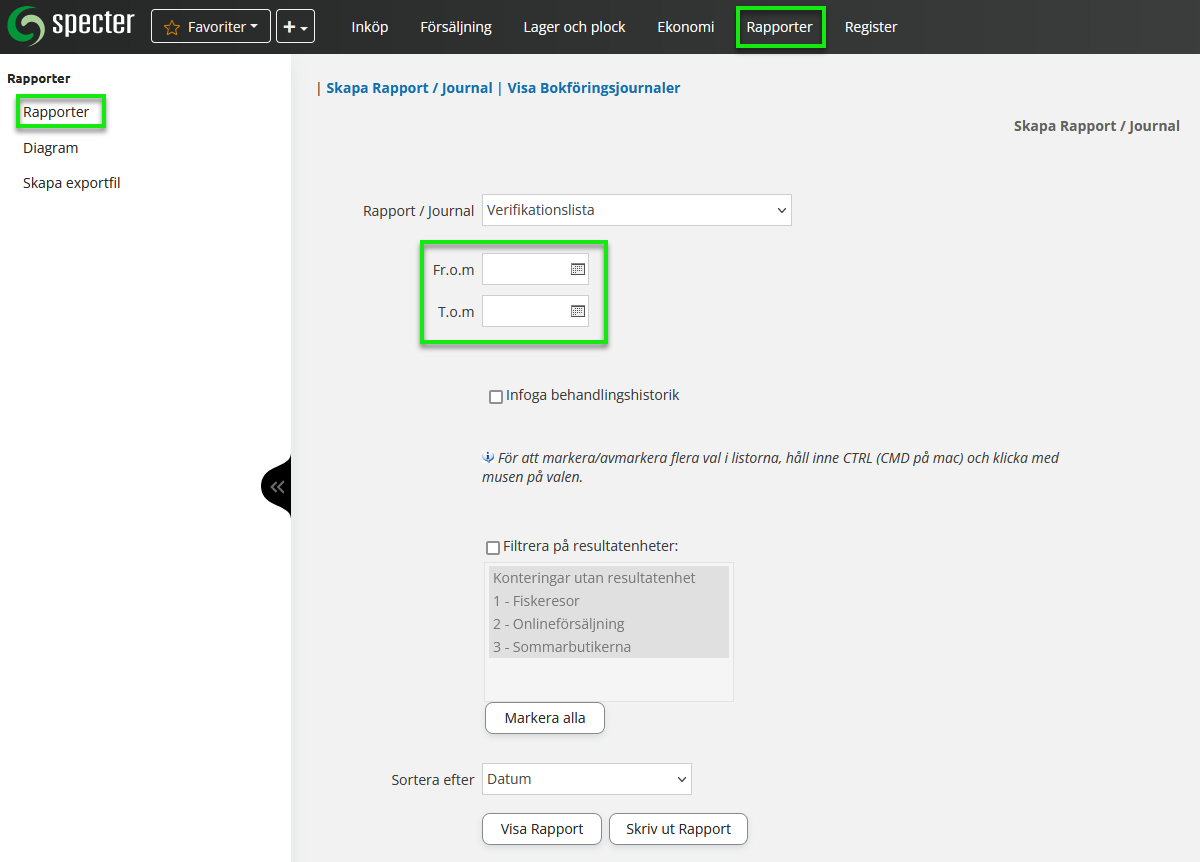Open the Ekonomi menu
1200x862 pixels.
(x=685, y=27)
